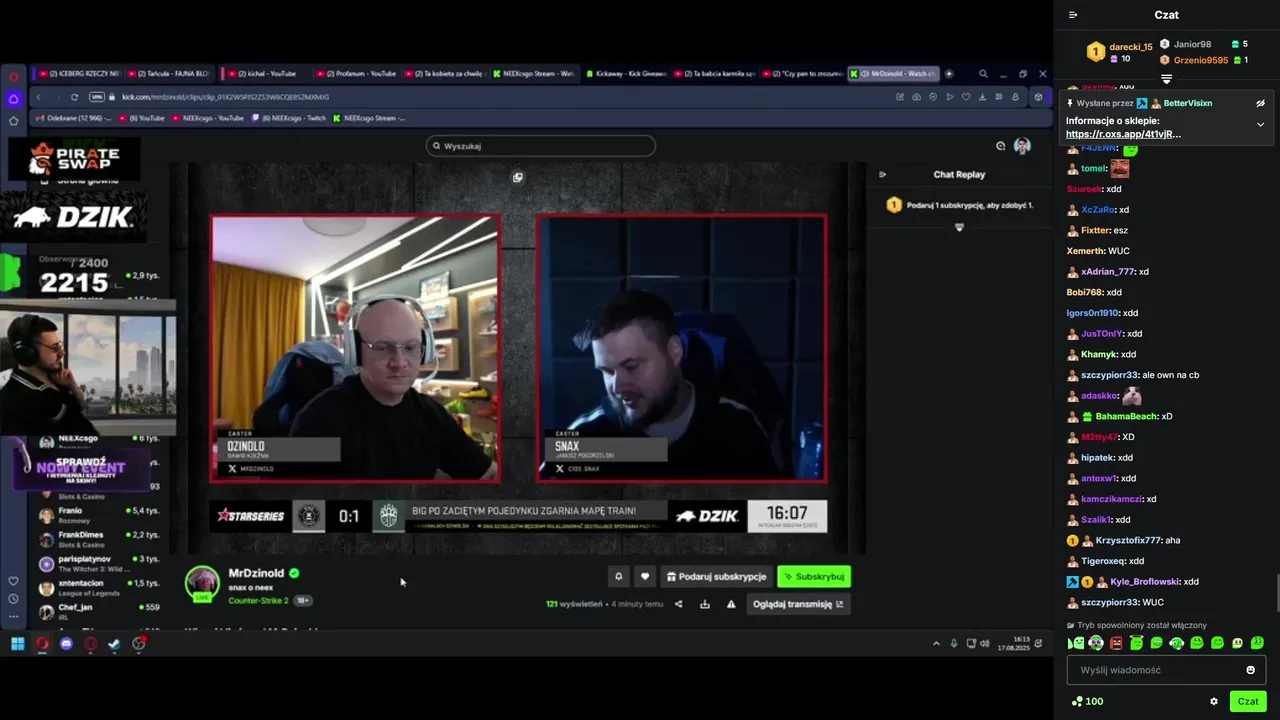Switch to the NEEXcsgo Stream browser tab
Image resolution: width=1280 pixels, height=720 pixels.
click(x=536, y=73)
